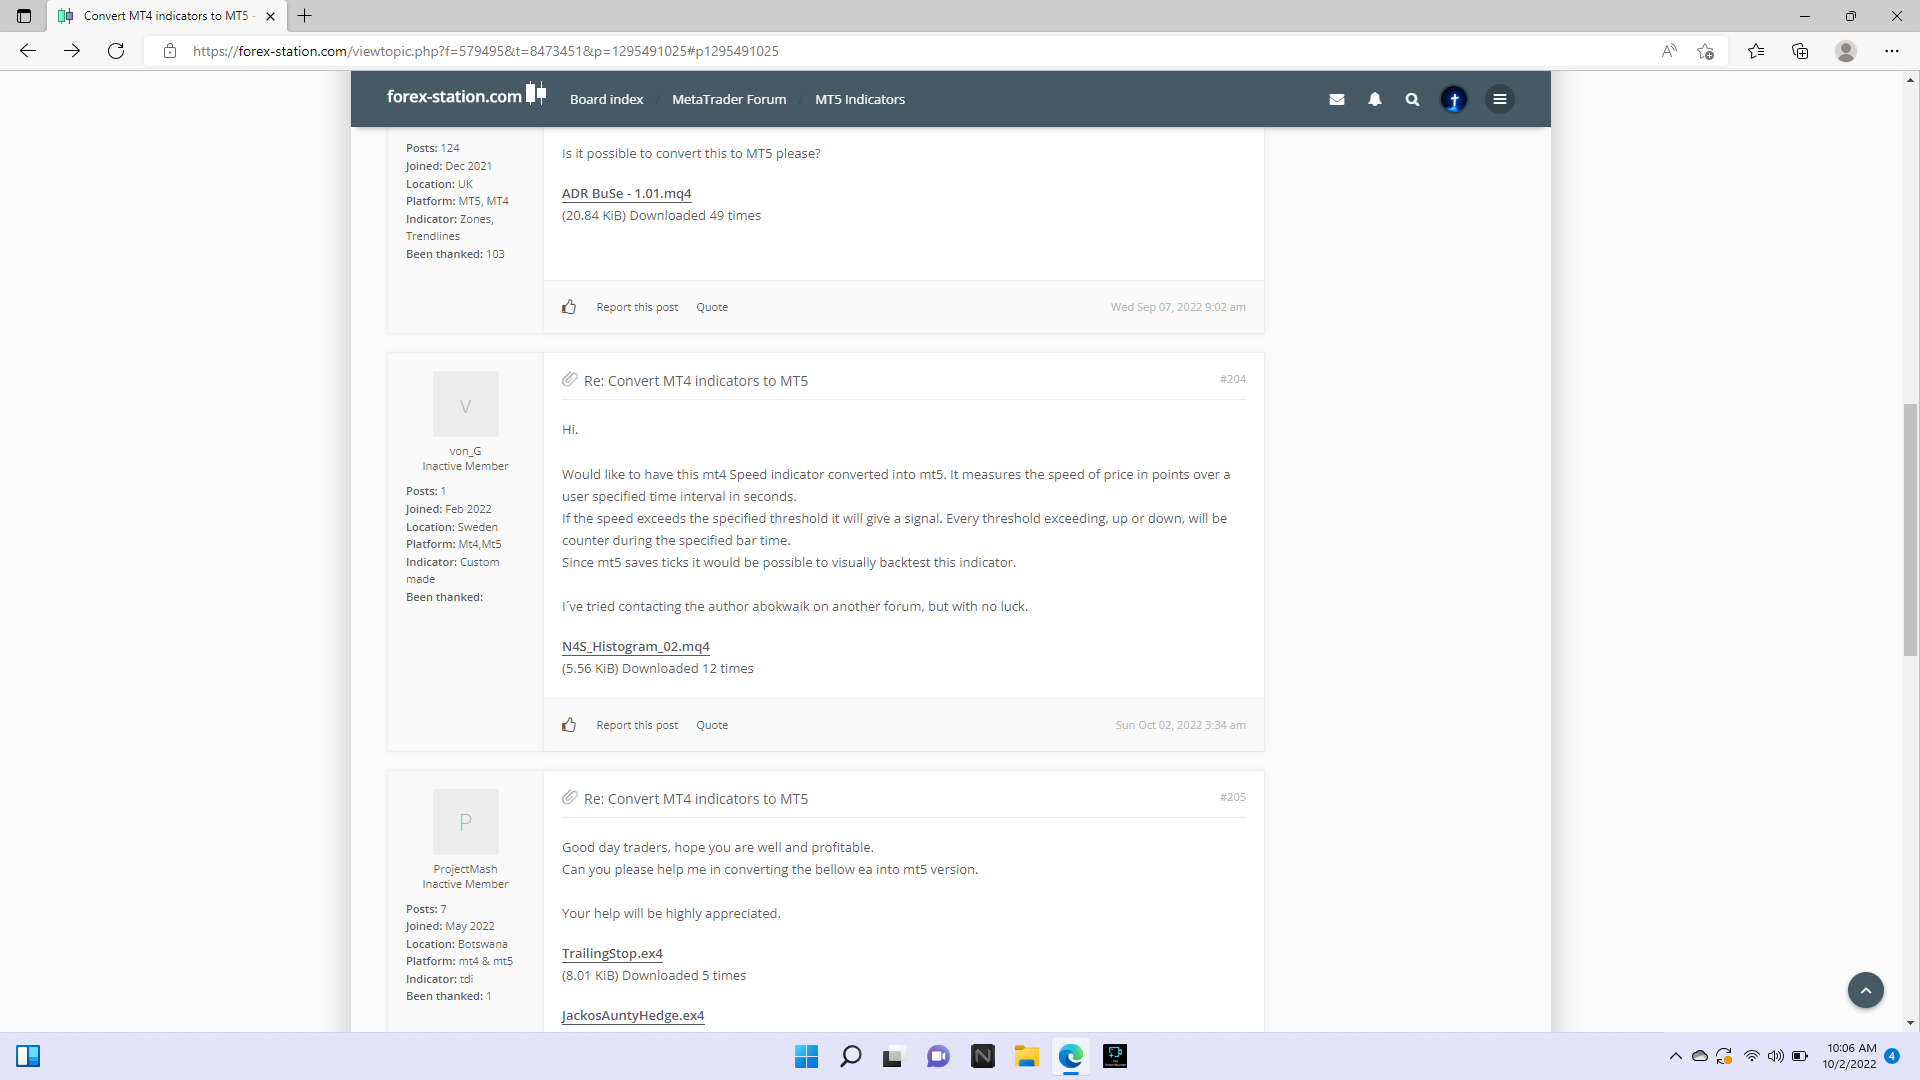Image resolution: width=1920 pixels, height=1080 pixels.
Task: Like von_G's post with thumbs-up icon
Action: [x=569, y=725]
